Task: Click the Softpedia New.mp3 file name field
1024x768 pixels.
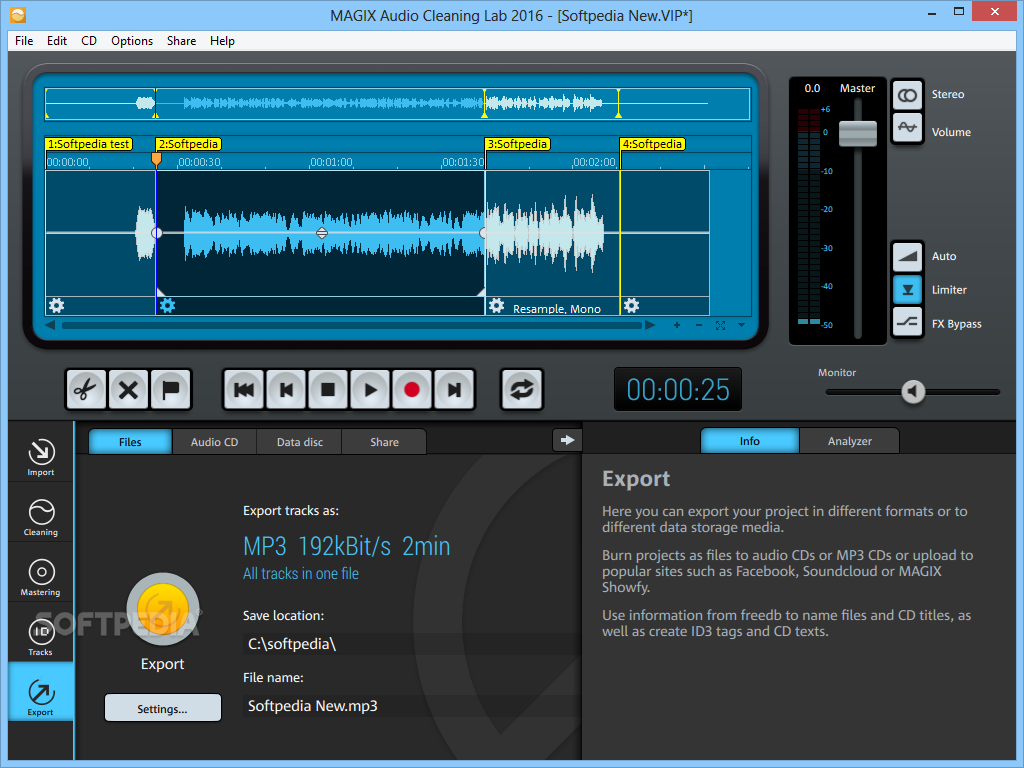Action: (411, 706)
